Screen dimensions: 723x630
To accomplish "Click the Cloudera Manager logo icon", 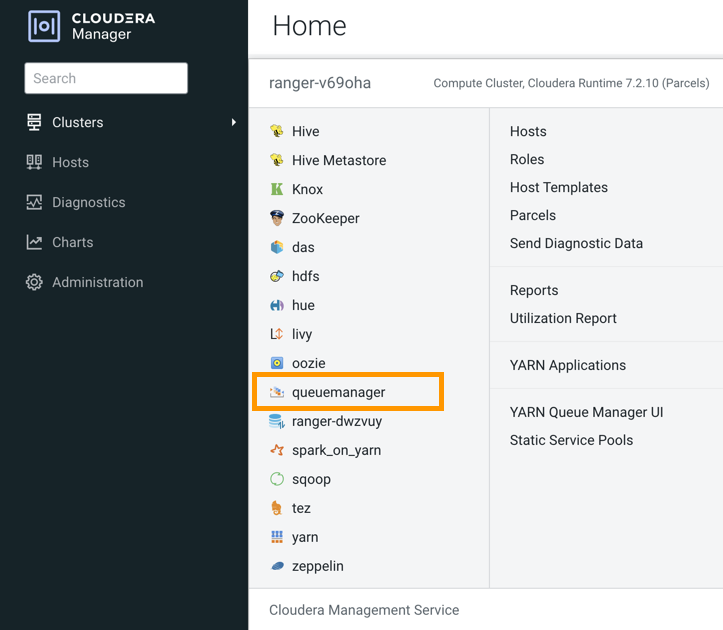I will coord(44,26).
